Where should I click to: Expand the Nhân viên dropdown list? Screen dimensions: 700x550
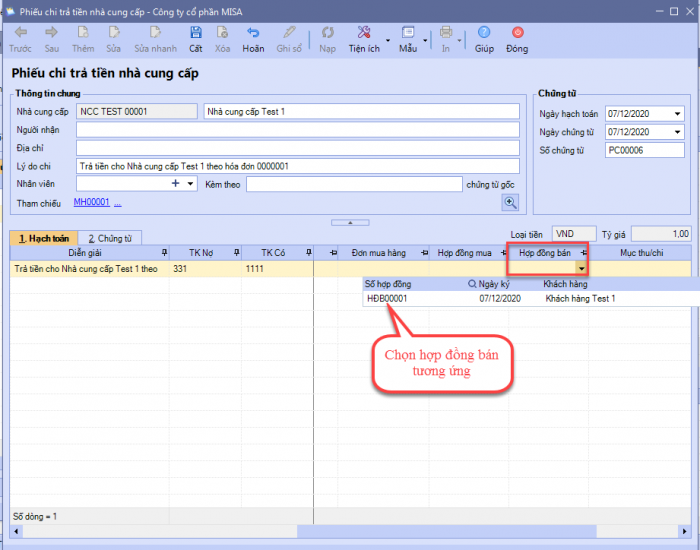point(190,184)
